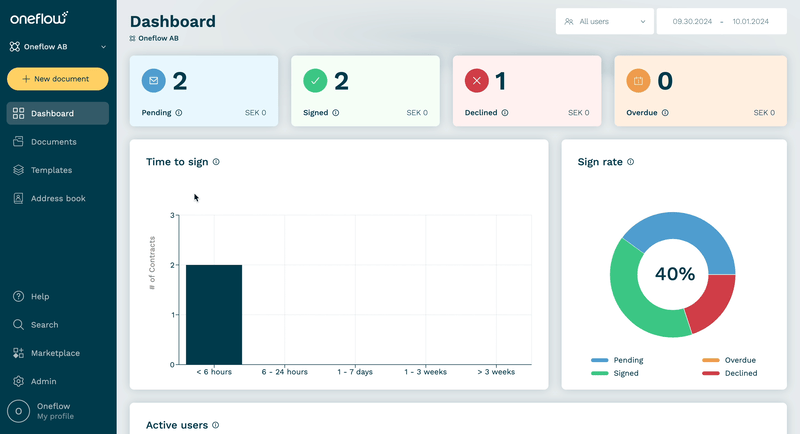This screenshot has height=434, width=800.
Task: Click the Sign rate info icon
Action: [x=631, y=162]
